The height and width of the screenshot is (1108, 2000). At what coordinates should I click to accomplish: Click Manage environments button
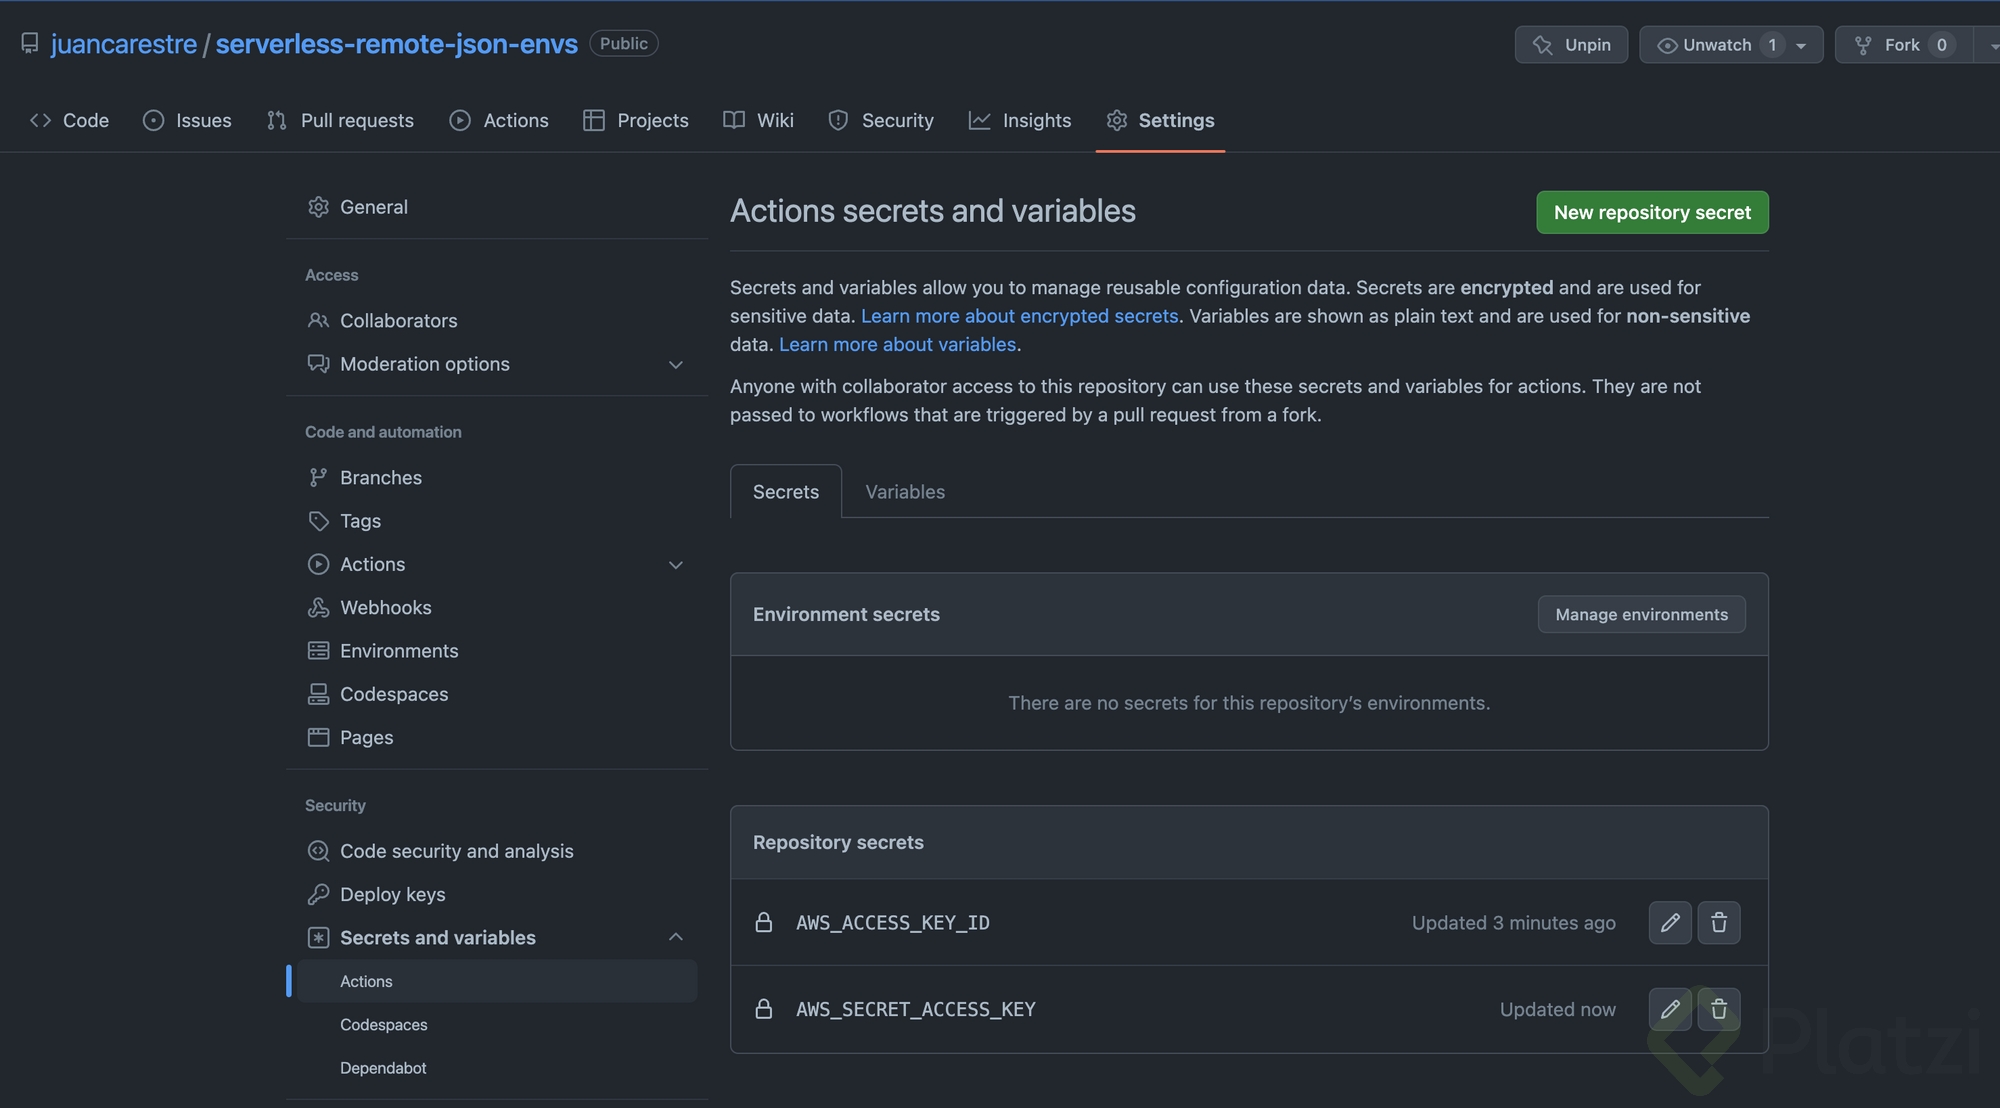(1641, 614)
